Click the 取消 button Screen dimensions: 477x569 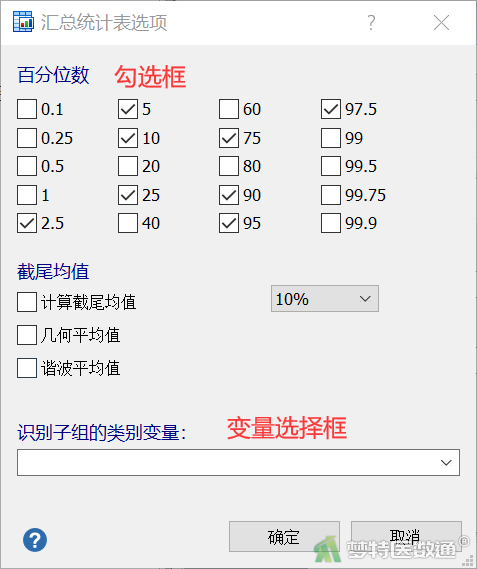[x=406, y=537]
